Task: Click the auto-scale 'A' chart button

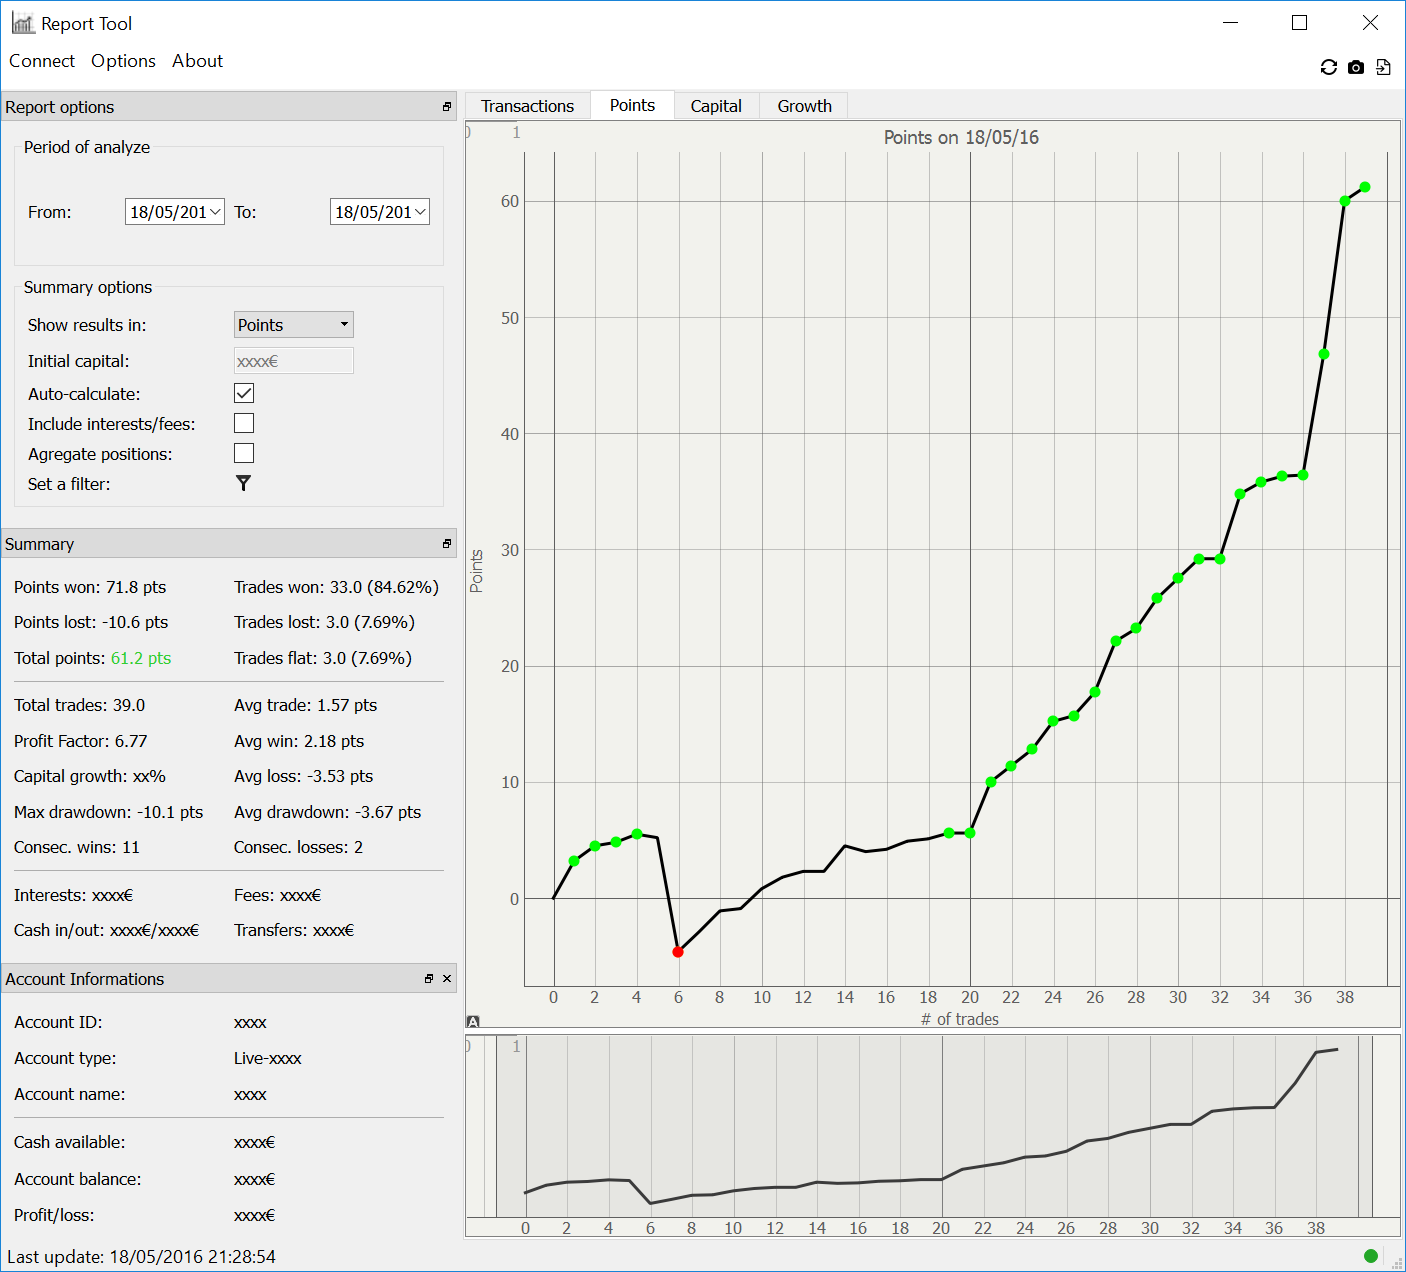Action: [x=473, y=1021]
